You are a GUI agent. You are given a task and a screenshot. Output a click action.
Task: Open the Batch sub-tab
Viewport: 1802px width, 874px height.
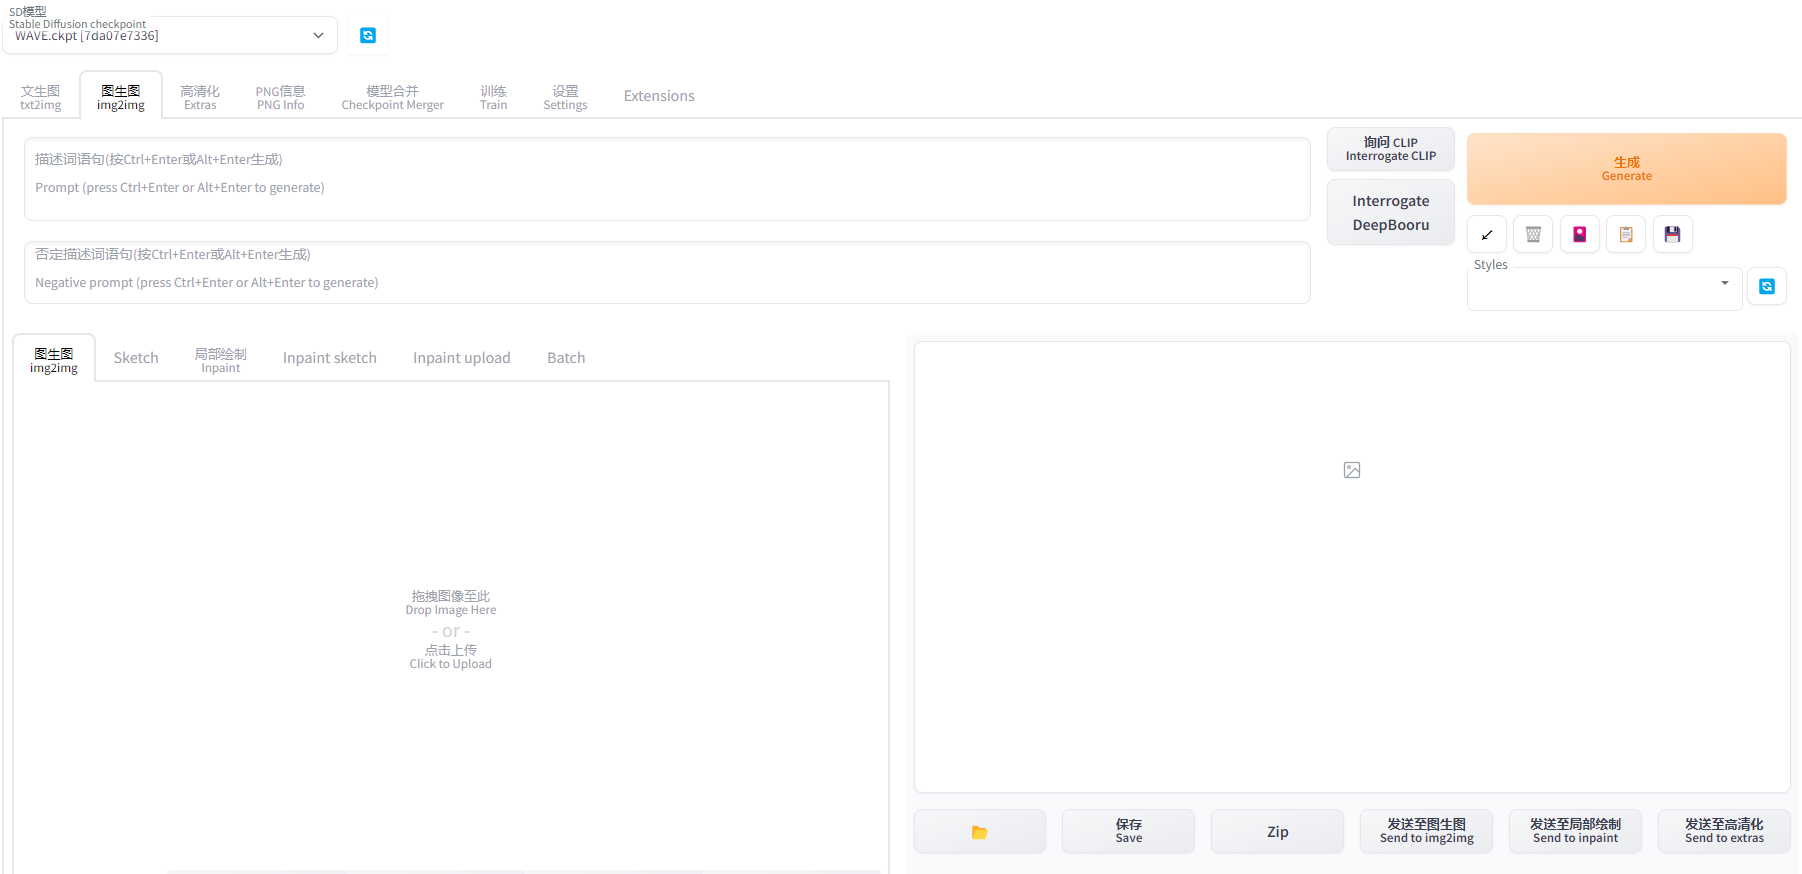565,358
